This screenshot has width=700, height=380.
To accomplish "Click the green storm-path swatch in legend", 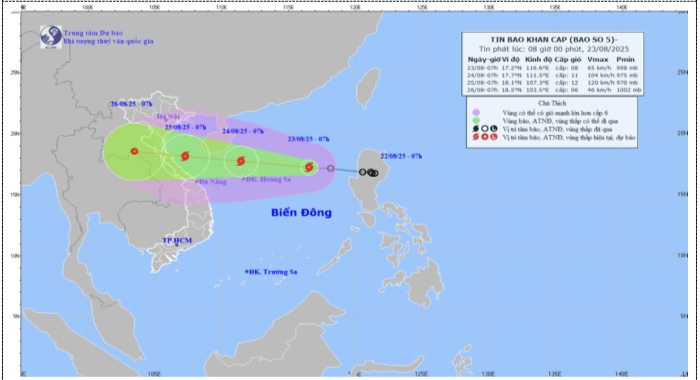I will coord(476,121).
